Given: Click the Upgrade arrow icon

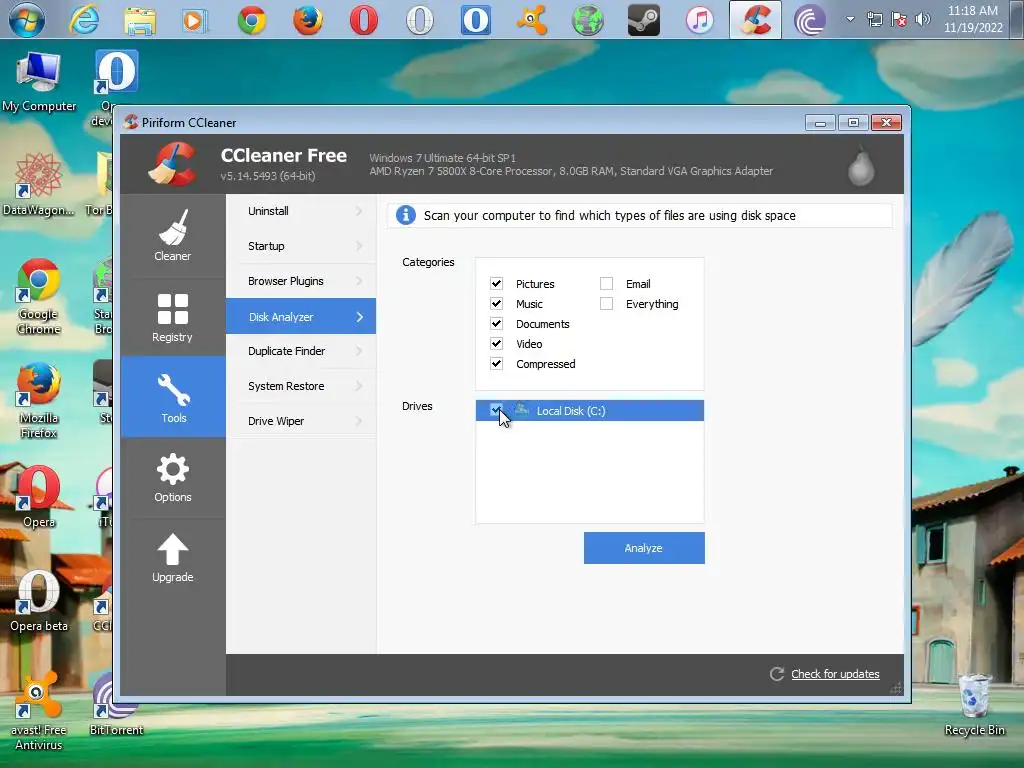Looking at the screenshot, I should 173,549.
